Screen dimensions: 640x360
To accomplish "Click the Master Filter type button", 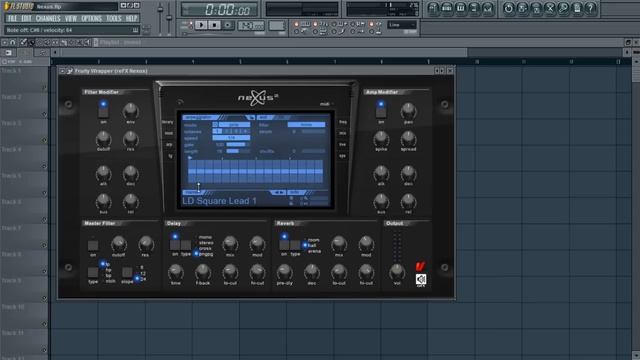I will tap(93, 272).
